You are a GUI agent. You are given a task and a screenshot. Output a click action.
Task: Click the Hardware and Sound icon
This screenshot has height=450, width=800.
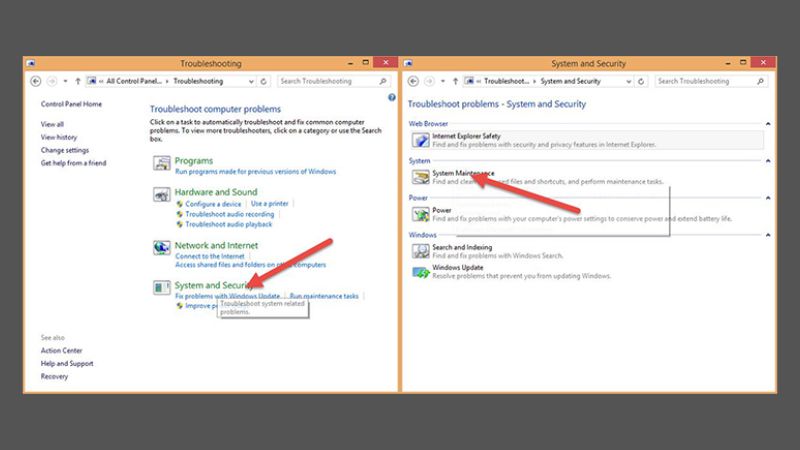[162, 194]
